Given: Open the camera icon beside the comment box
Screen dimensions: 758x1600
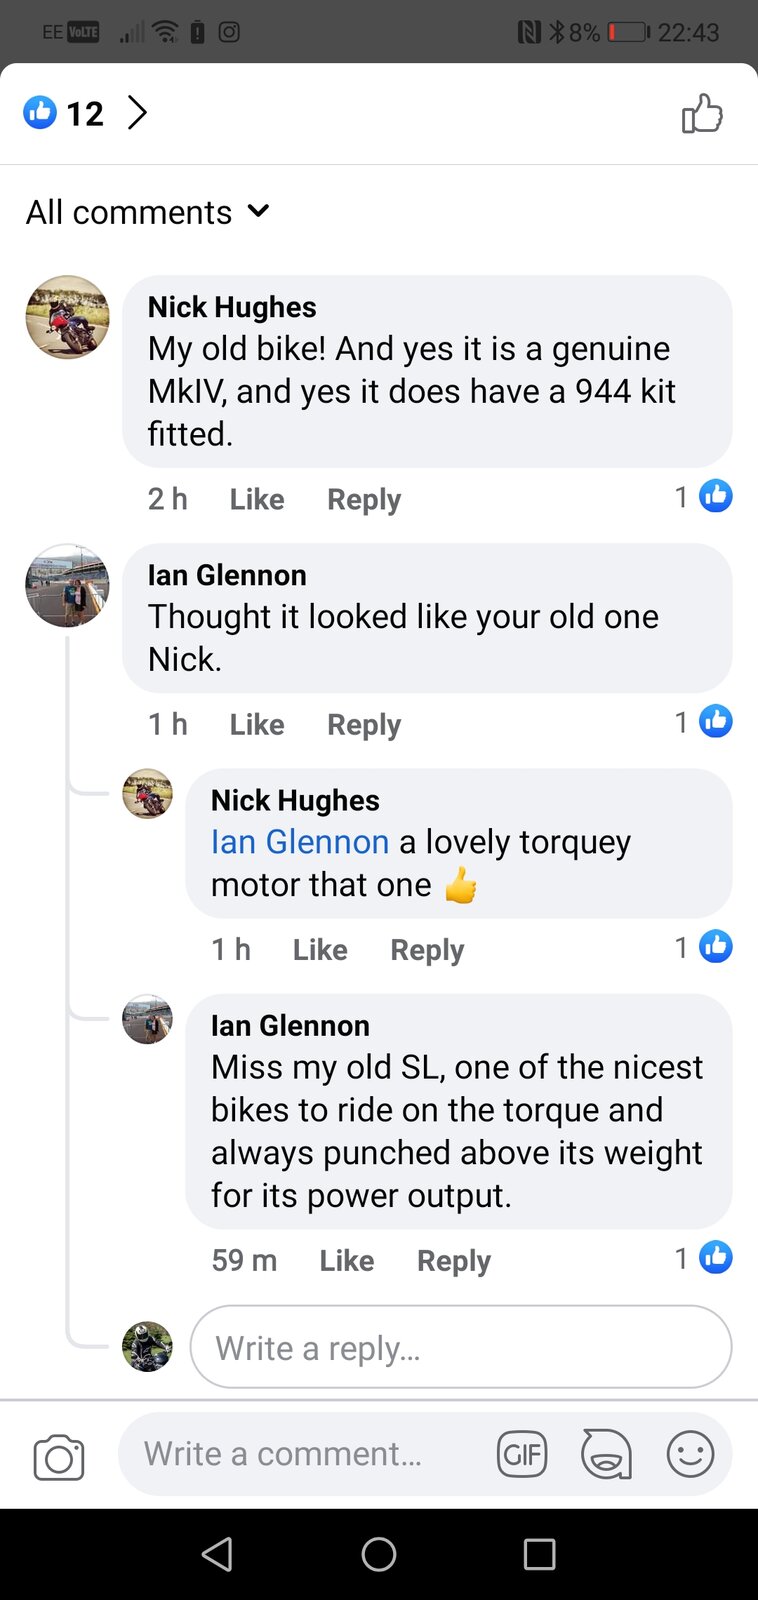Looking at the screenshot, I should [59, 1457].
